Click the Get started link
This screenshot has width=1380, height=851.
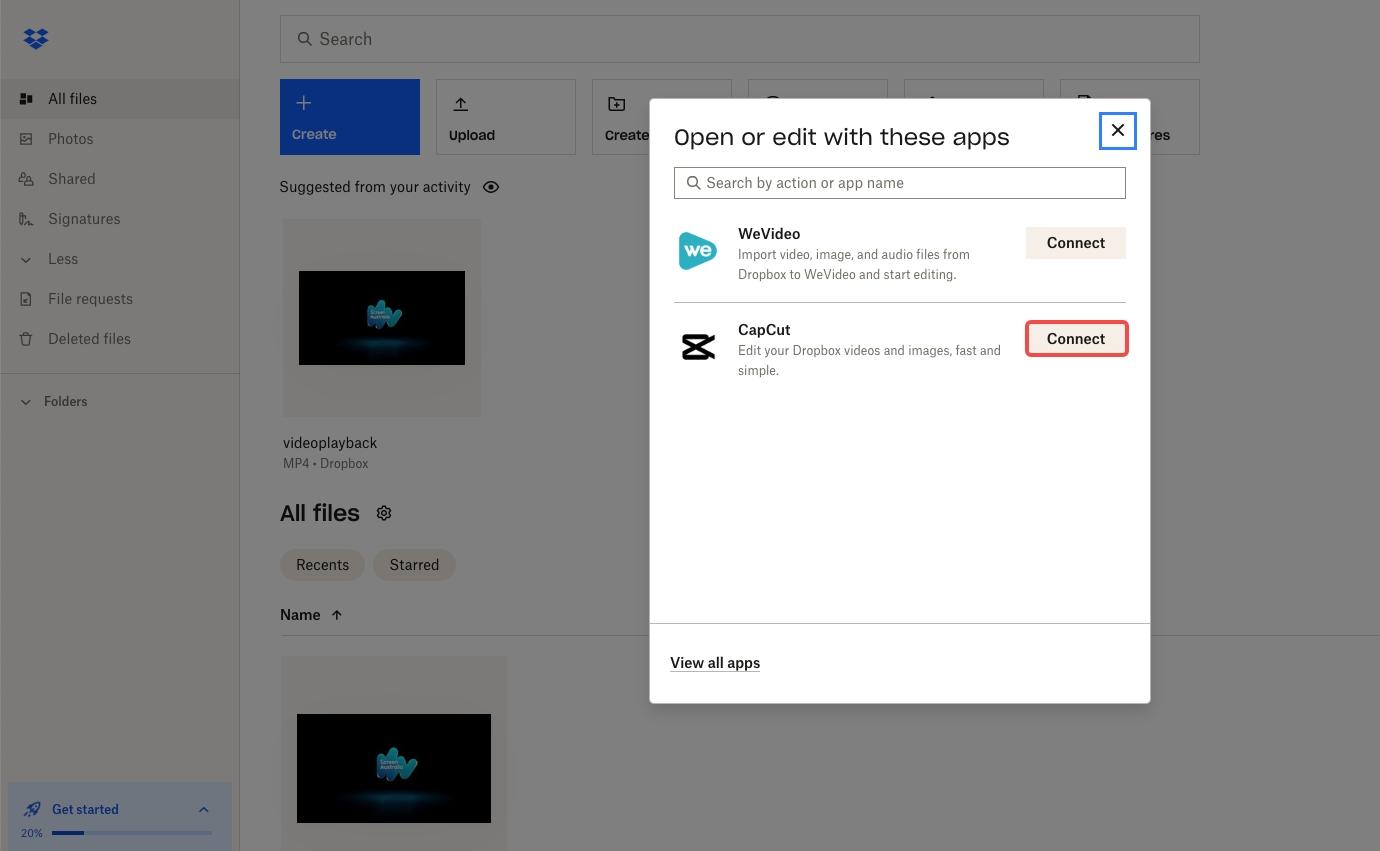[85, 809]
